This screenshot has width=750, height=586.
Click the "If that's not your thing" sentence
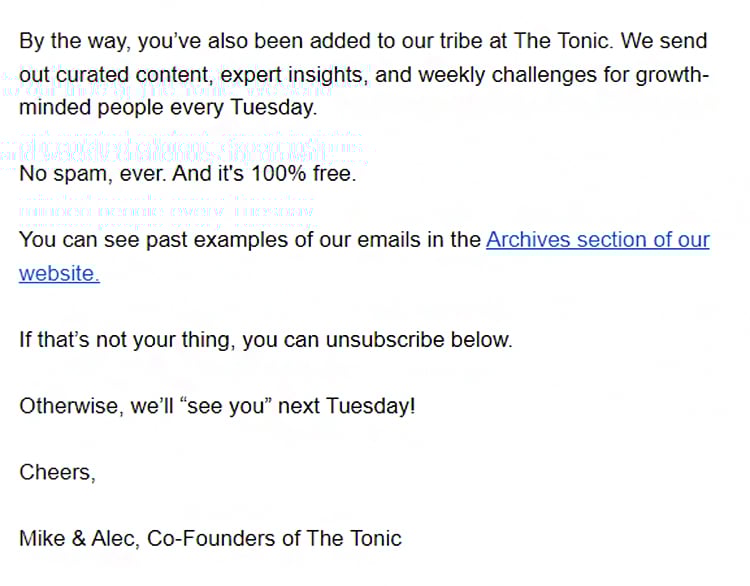pos(265,340)
